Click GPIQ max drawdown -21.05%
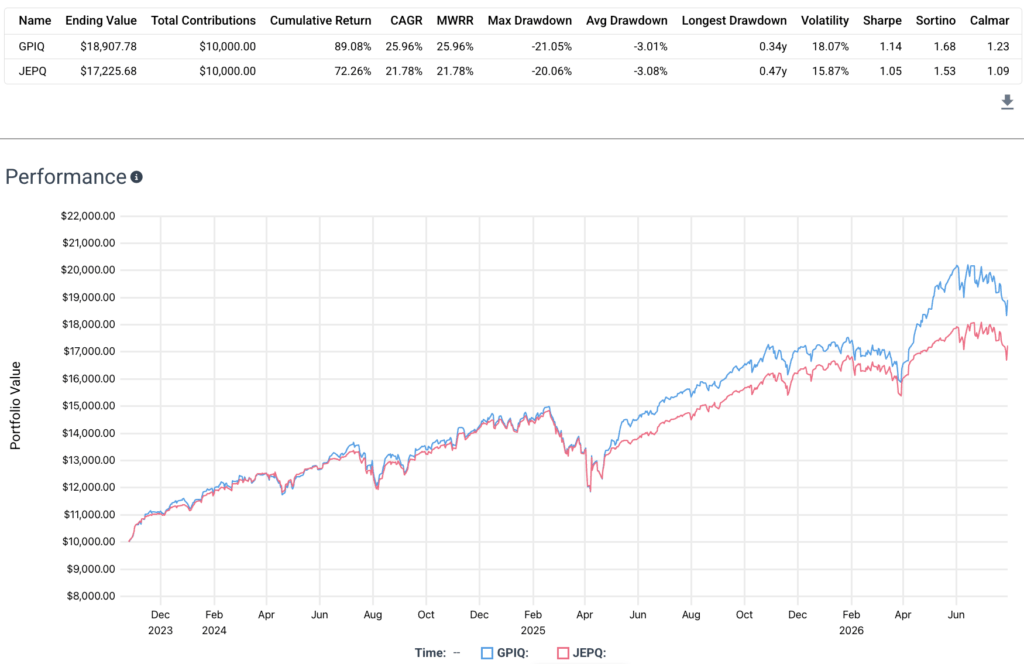This screenshot has width=1024, height=664. click(x=551, y=46)
